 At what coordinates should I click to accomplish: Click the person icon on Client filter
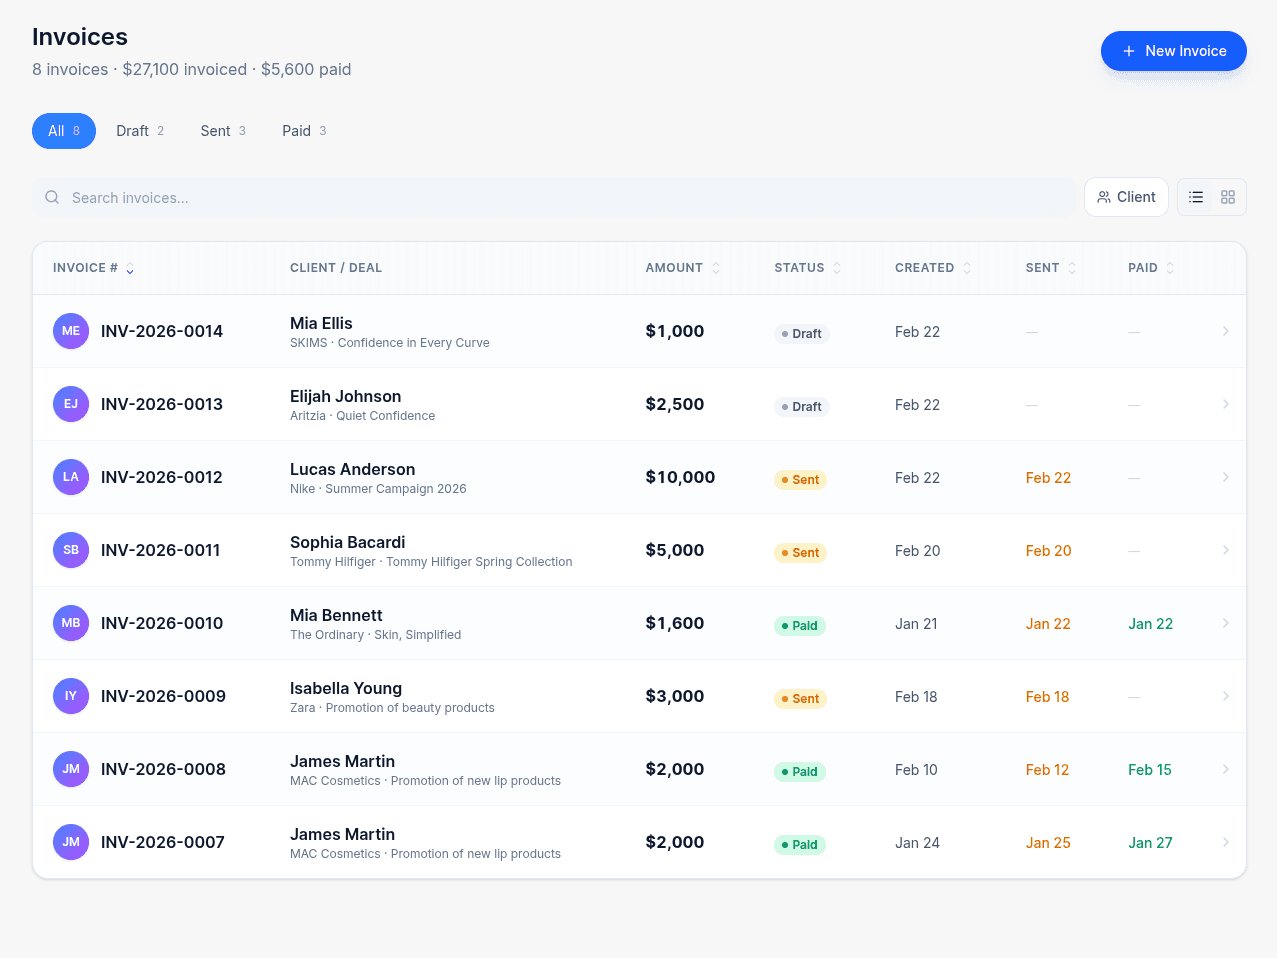click(x=1105, y=197)
